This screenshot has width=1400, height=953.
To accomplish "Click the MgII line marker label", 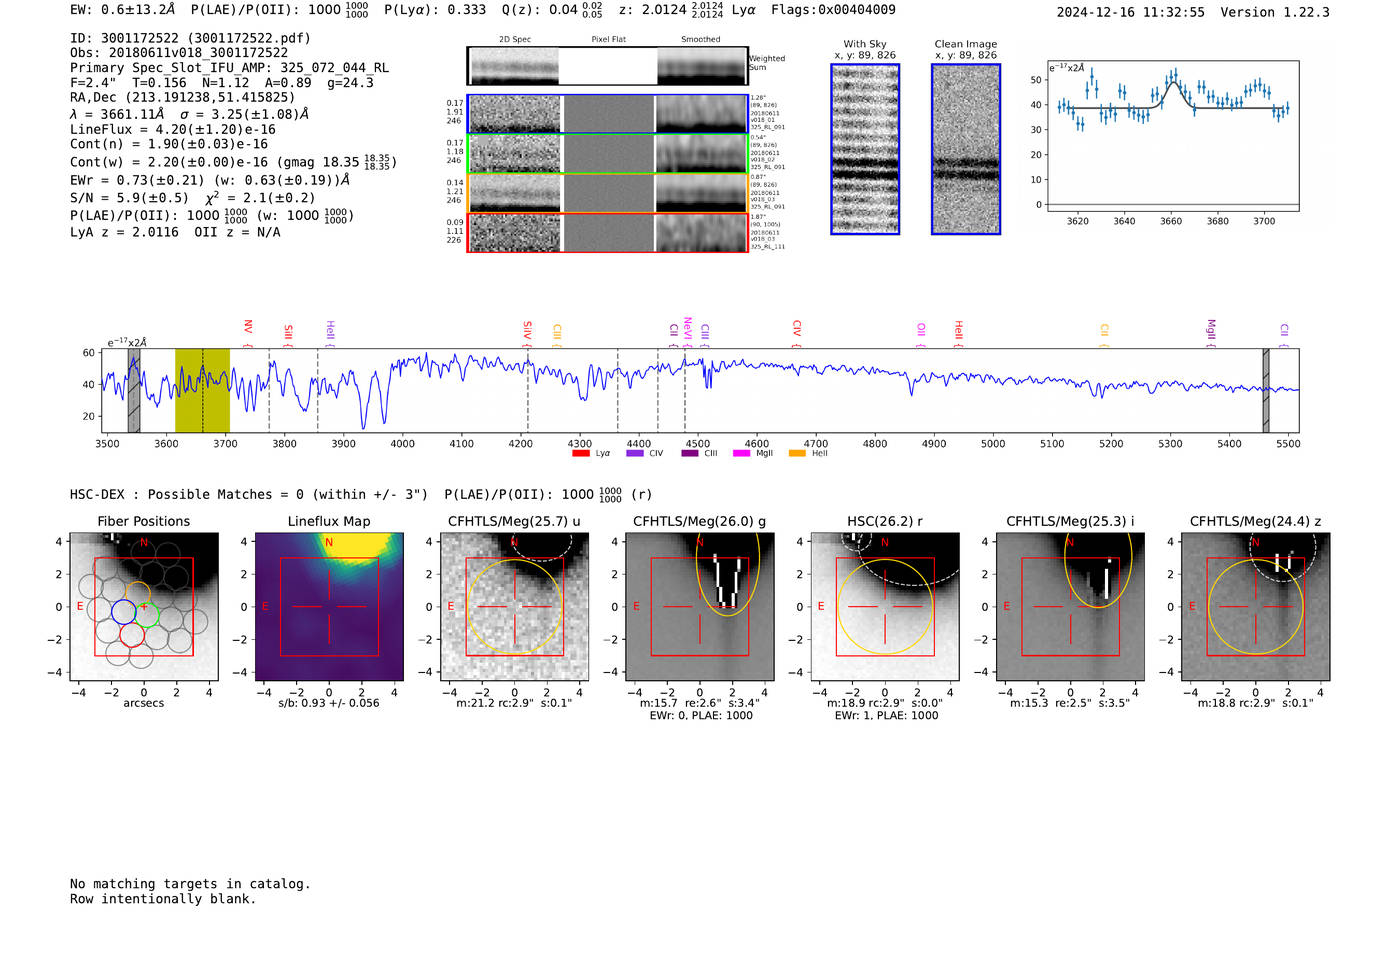I will pyautogui.click(x=1211, y=329).
